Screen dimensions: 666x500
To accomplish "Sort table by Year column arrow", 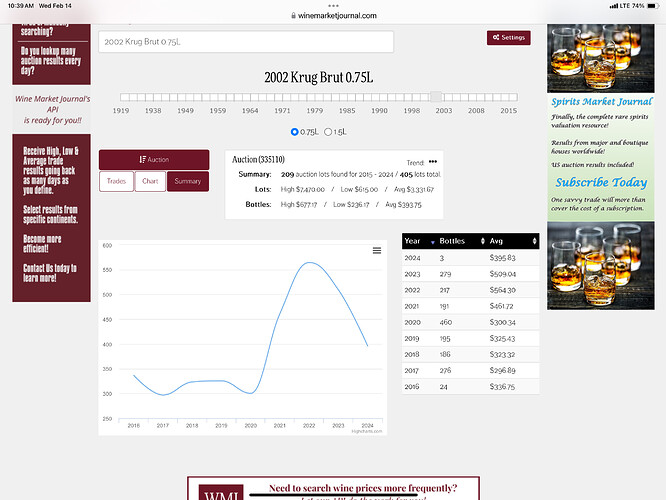I will pos(433,242).
